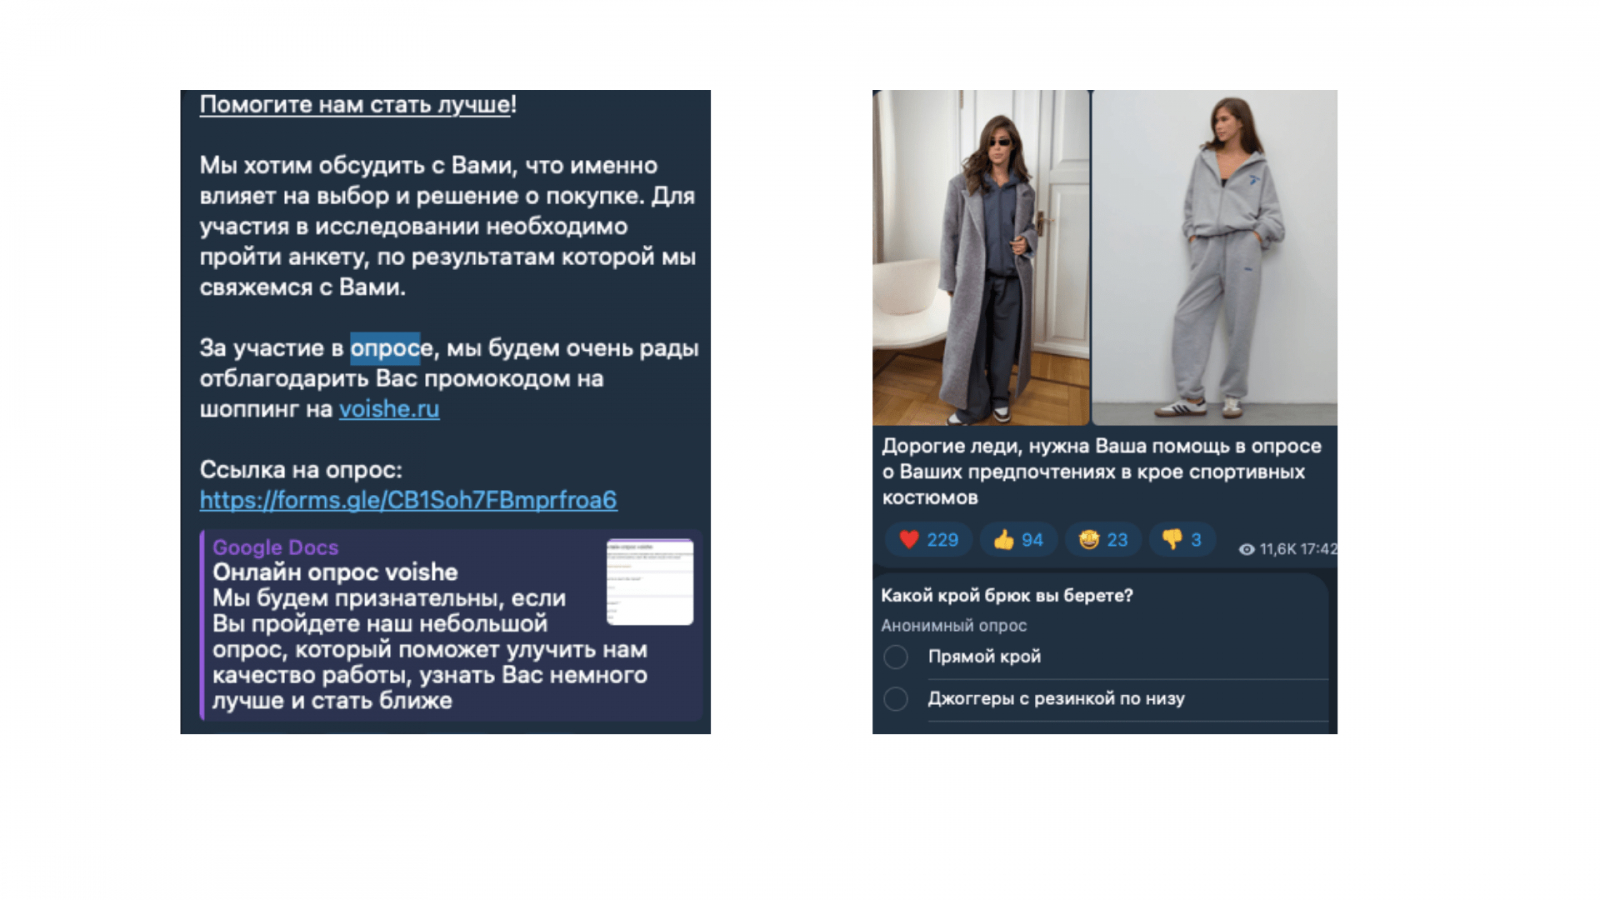Click the post caption starting with 'Дорогие леди'
The width and height of the screenshot is (1600, 900).
tap(1101, 471)
